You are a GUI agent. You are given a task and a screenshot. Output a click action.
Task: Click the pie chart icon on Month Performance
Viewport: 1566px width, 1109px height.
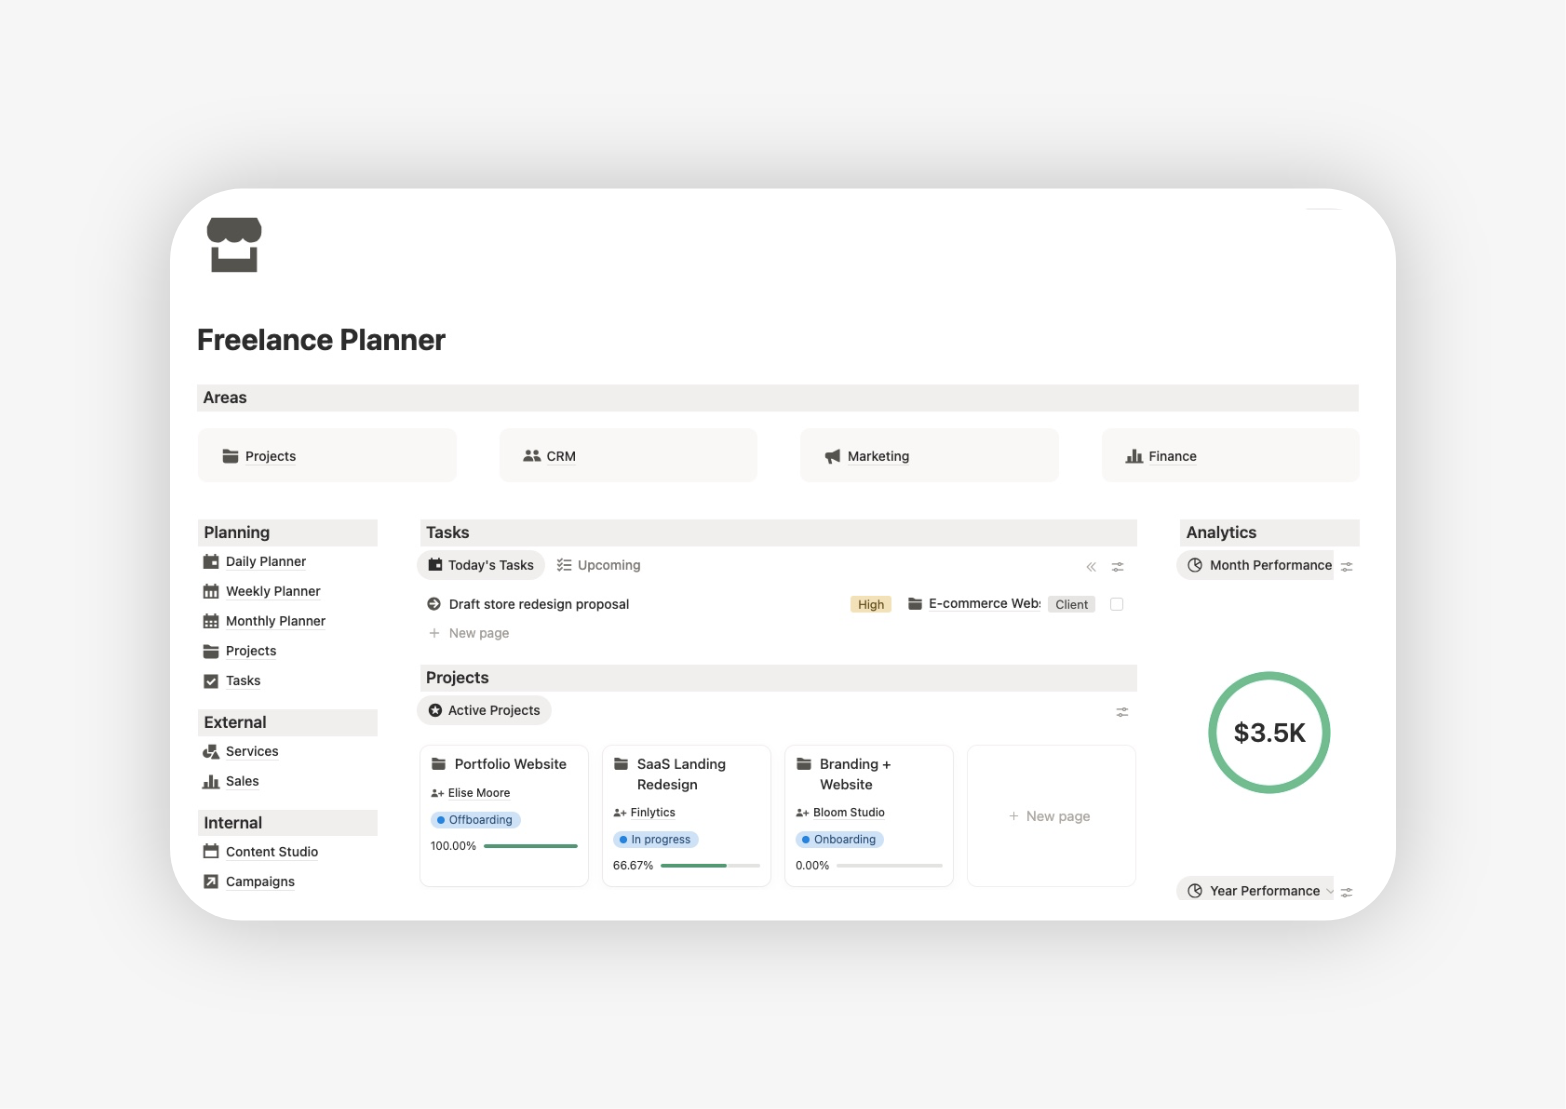pos(1194,565)
